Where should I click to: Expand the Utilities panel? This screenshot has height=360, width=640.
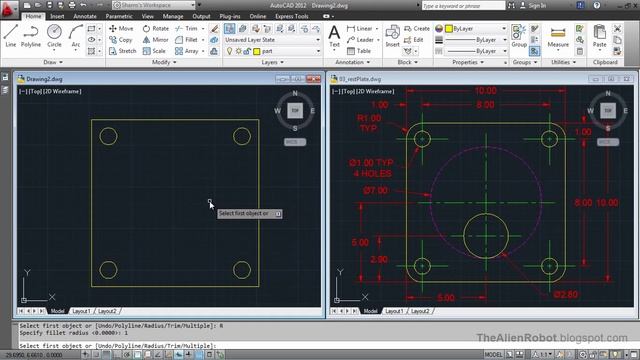click(564, 62)
